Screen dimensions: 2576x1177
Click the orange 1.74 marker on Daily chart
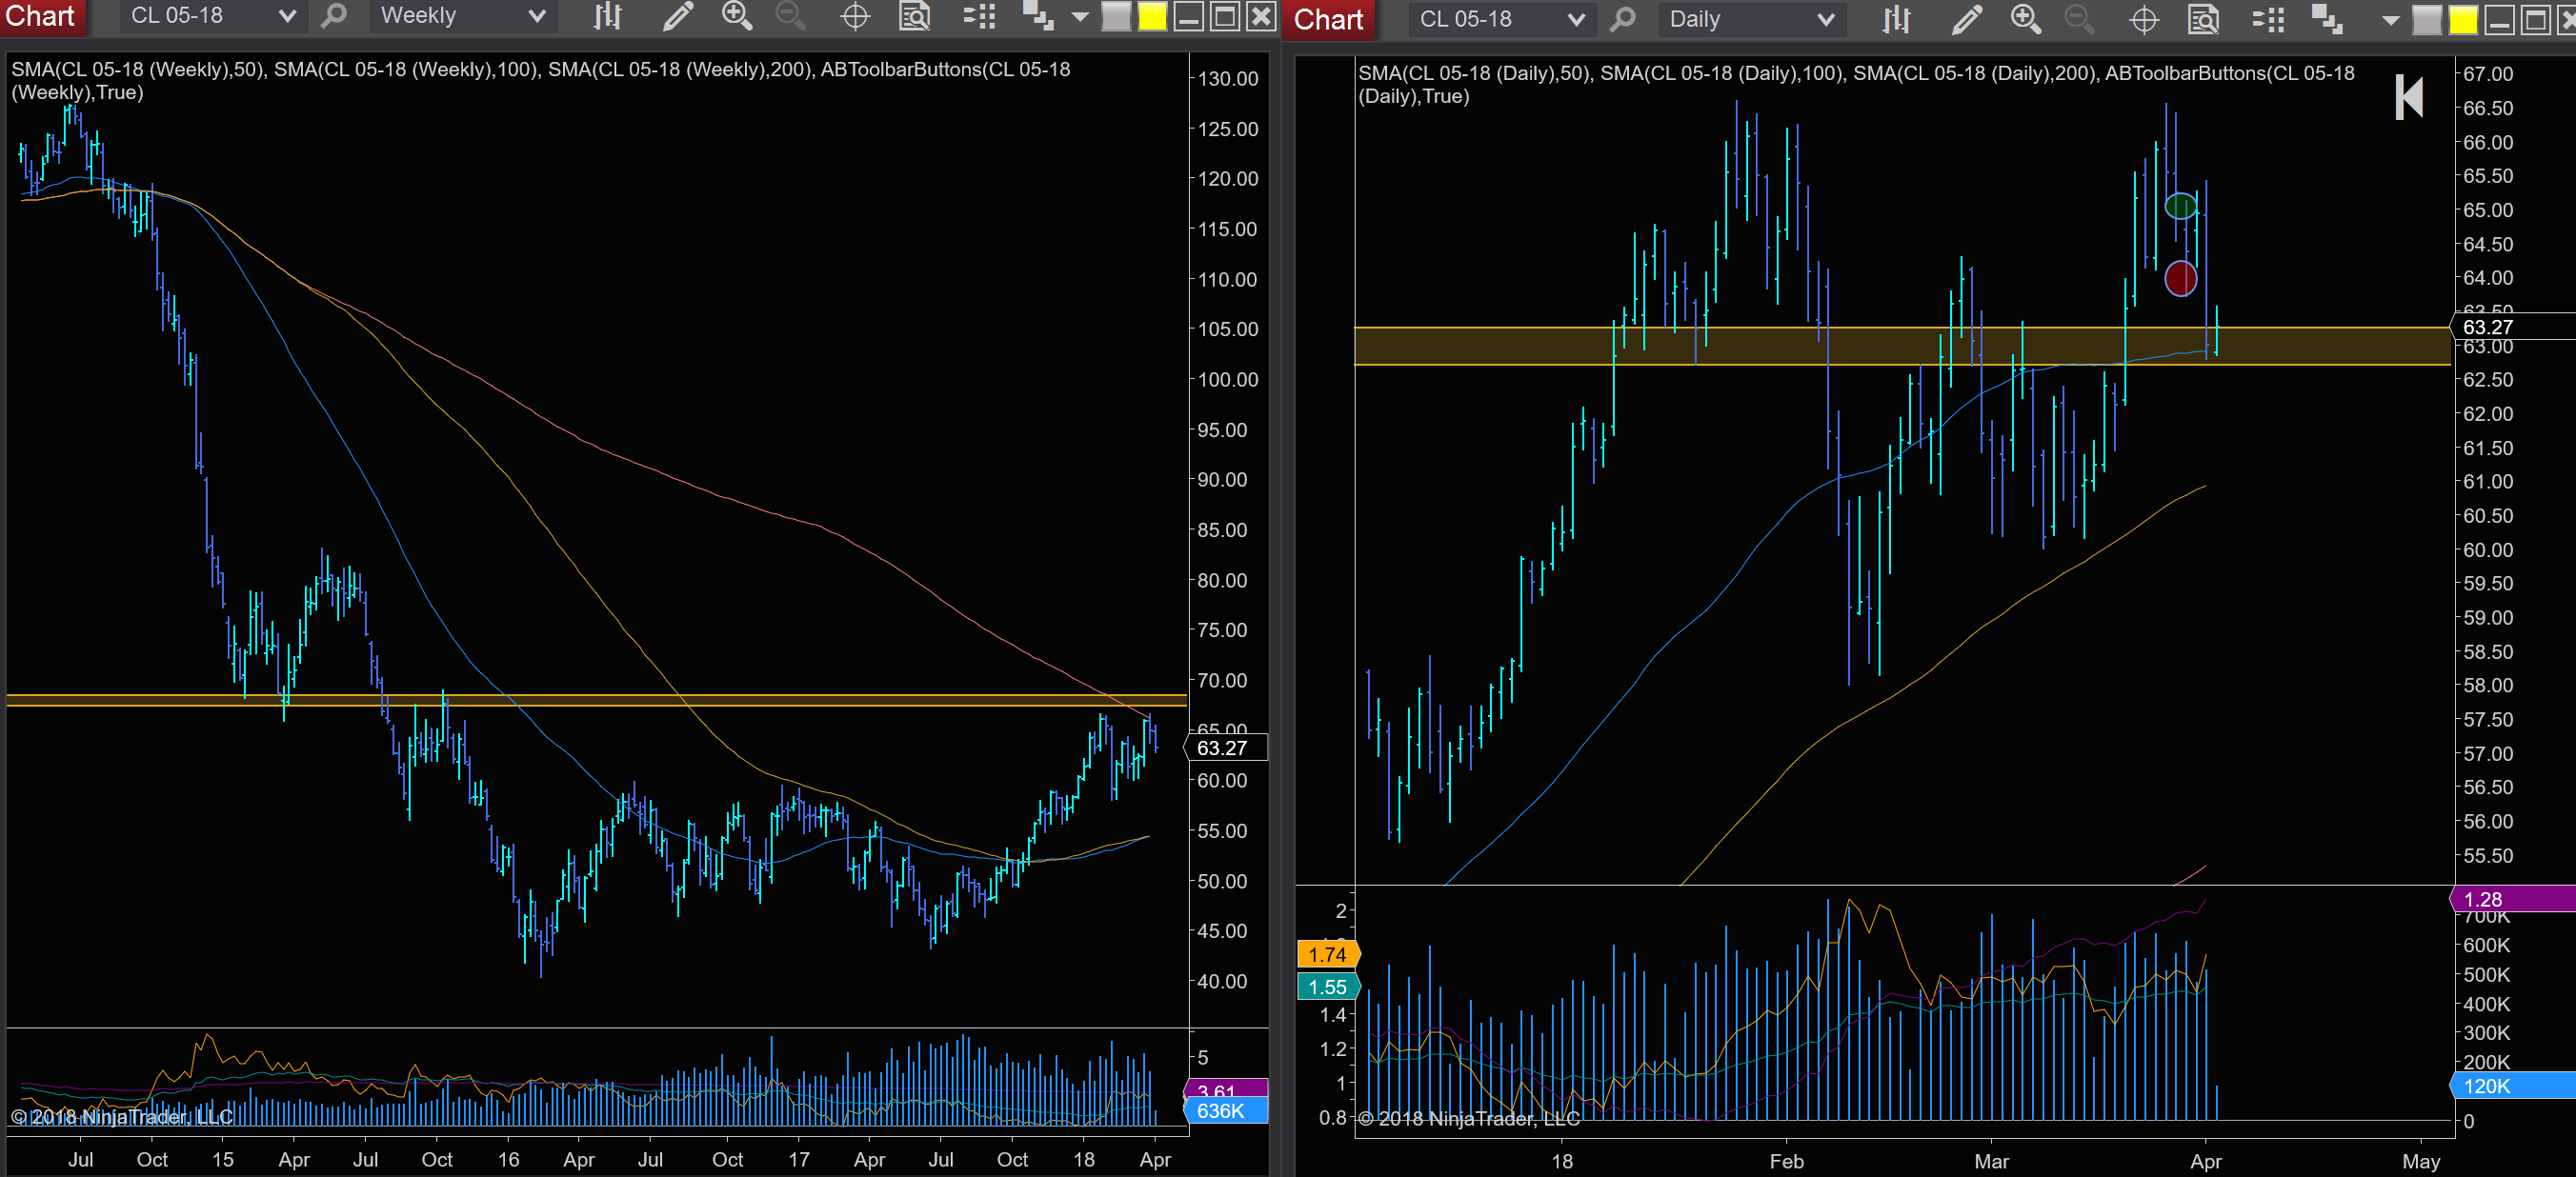pos(1328,954)
